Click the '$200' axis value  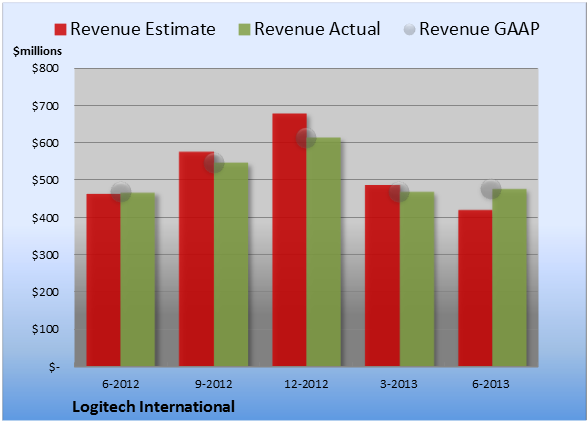point(45,292)
